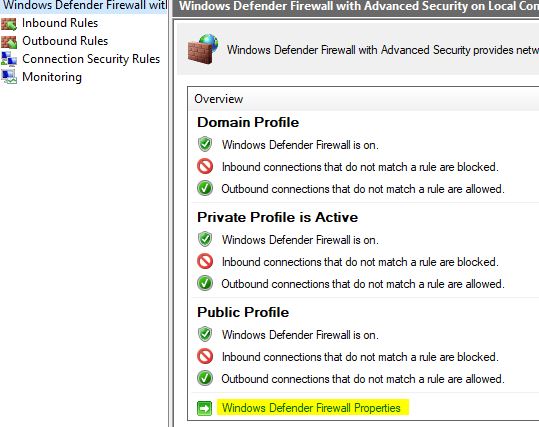
Task: Click the Inbound Rules brick wall icon
Action: coord(9,24)
